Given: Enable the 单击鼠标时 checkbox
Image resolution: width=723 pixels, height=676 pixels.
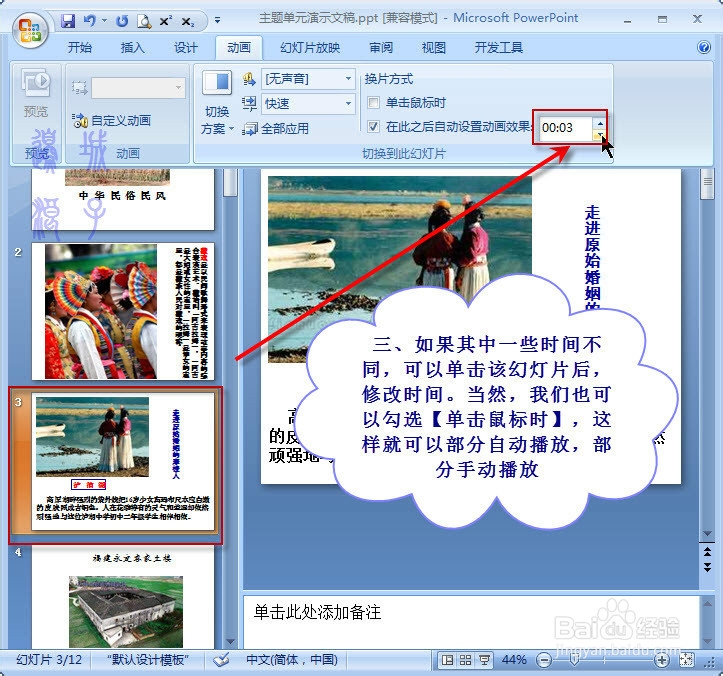Looking at the screenshot, I should [373, 102].
